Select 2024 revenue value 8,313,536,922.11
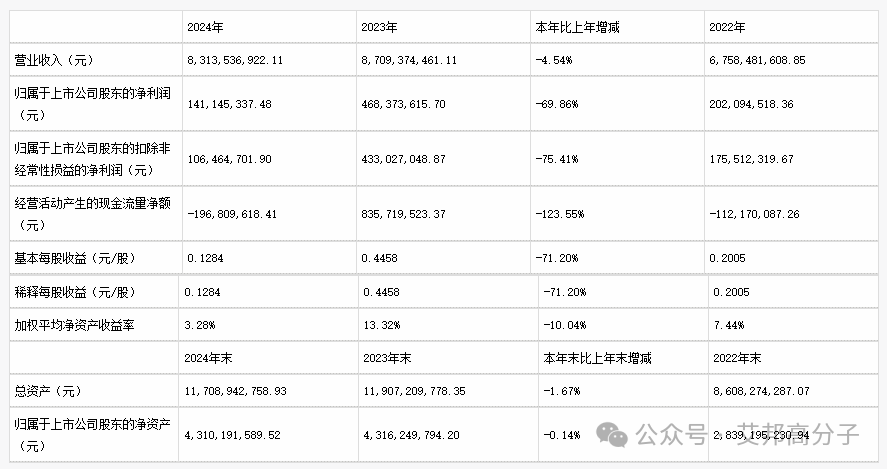 coord(235,60)
